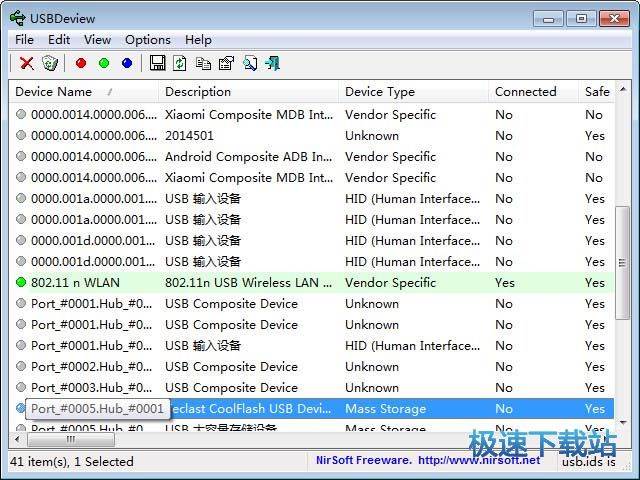Open the properties toolbar icon
640x480 pixels.
(226, 63)
